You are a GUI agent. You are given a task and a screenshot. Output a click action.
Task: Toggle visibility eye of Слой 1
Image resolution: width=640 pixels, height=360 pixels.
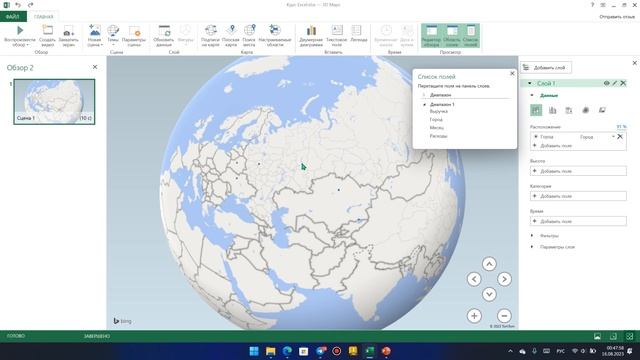coord(607,83)
